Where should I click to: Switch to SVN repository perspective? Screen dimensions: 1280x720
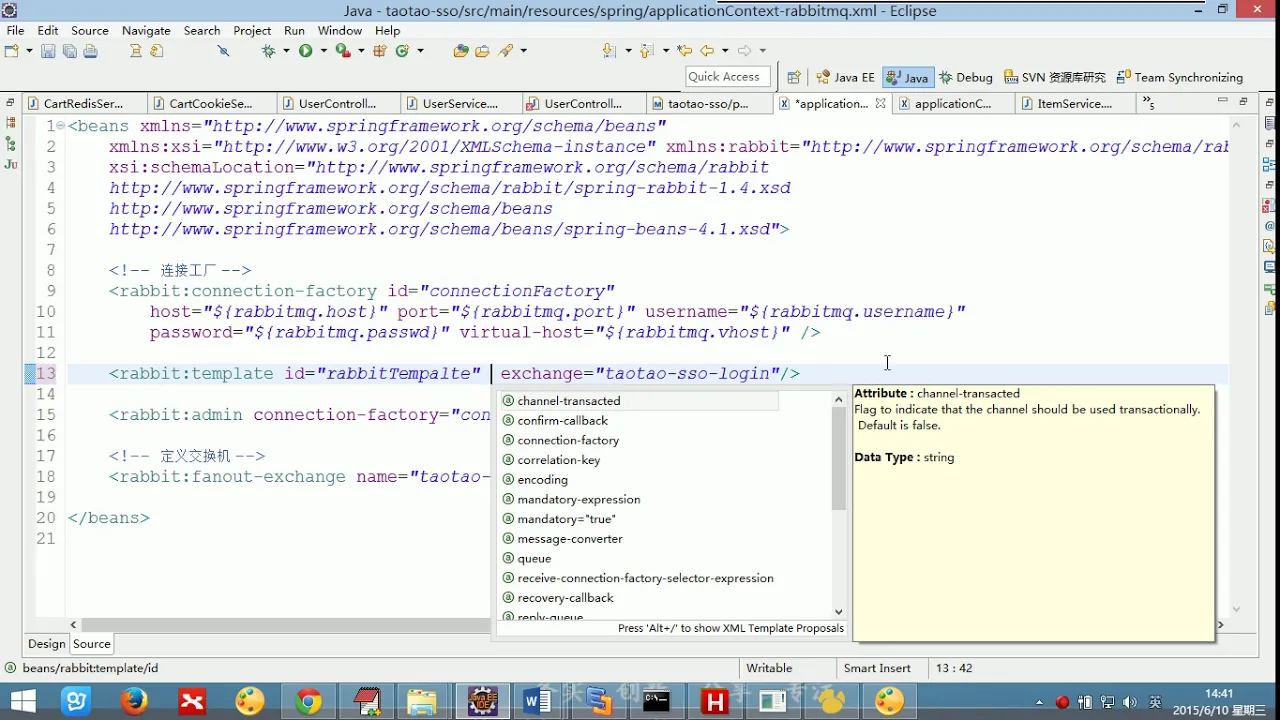pyautogui.click(x=1055, y=77)
